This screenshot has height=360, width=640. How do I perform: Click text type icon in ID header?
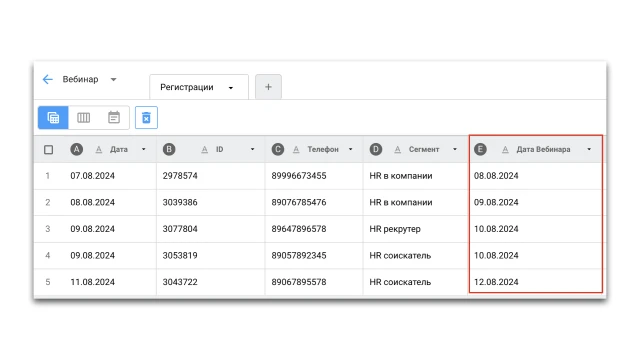(204, 149)
